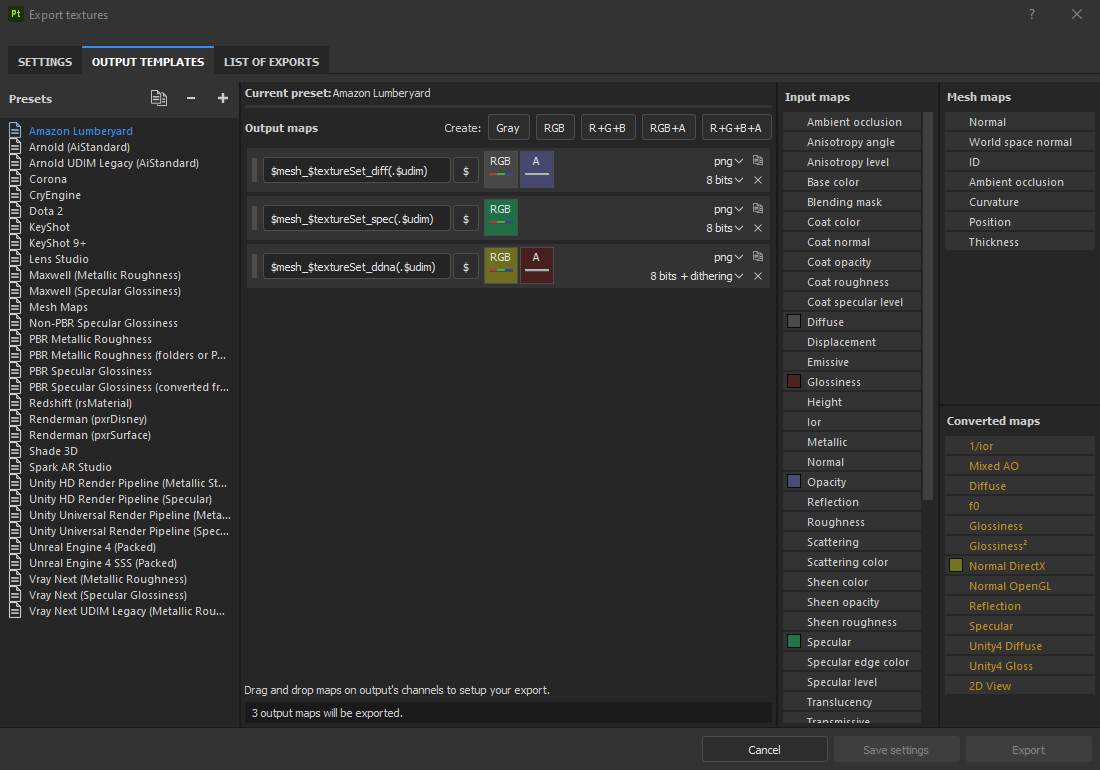Open 8 bits + dithering dropdown

[696, 276]
